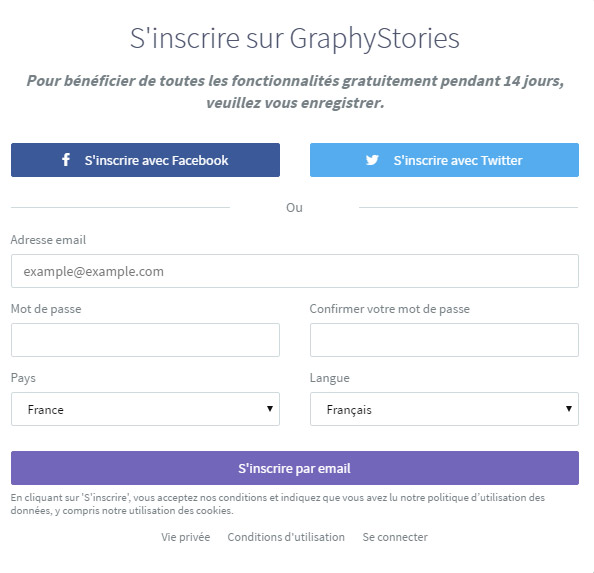Click the Mot de passe field
594x573 pixels.
[145, 340]
